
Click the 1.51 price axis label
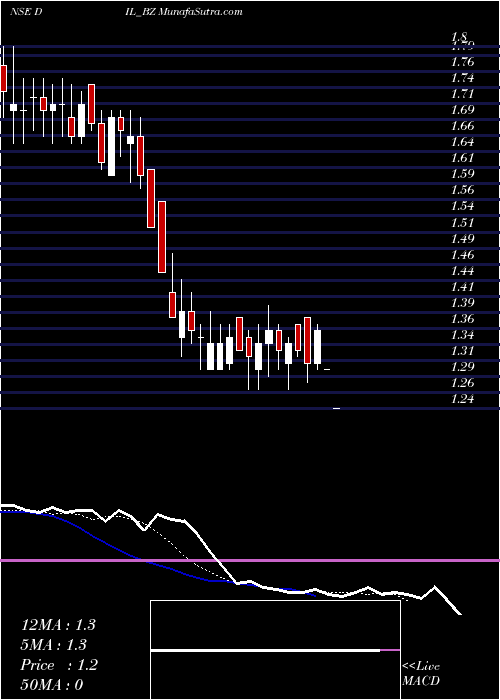[x=463, y=222]
